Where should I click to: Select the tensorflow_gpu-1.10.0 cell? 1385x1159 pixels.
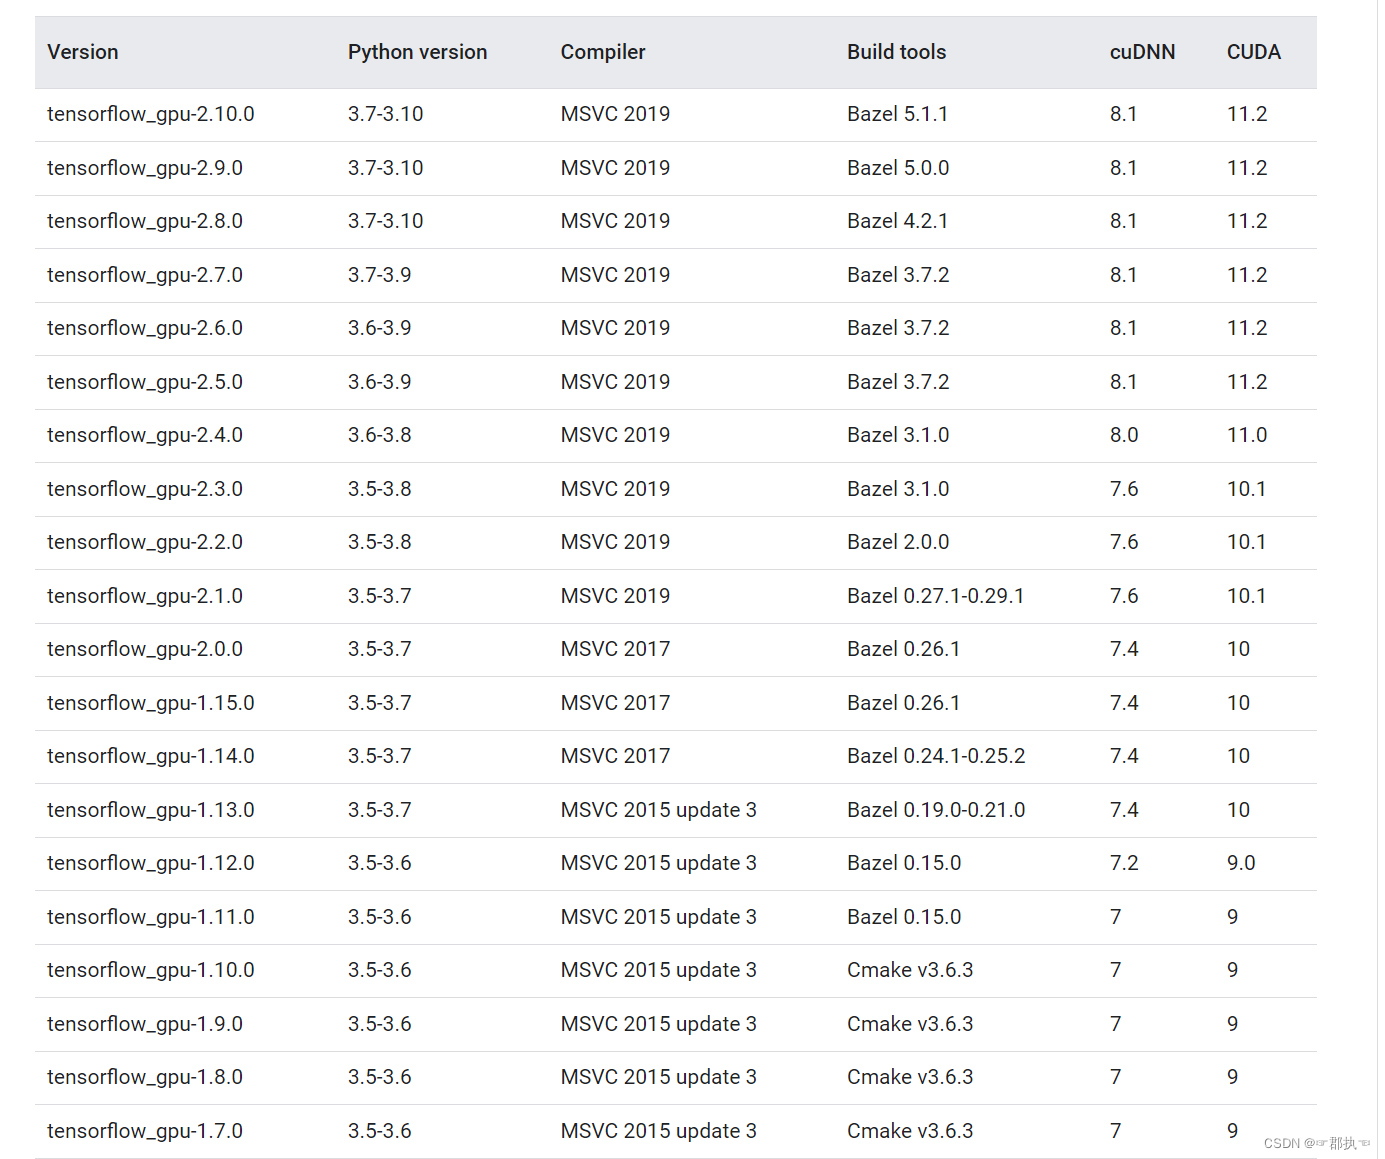[x=151, y=970]
